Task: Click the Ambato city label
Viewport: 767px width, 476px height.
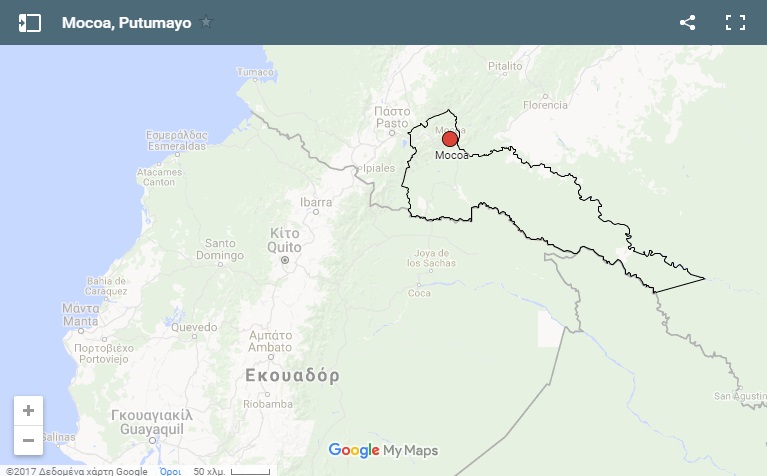Action: coord(270,347)
